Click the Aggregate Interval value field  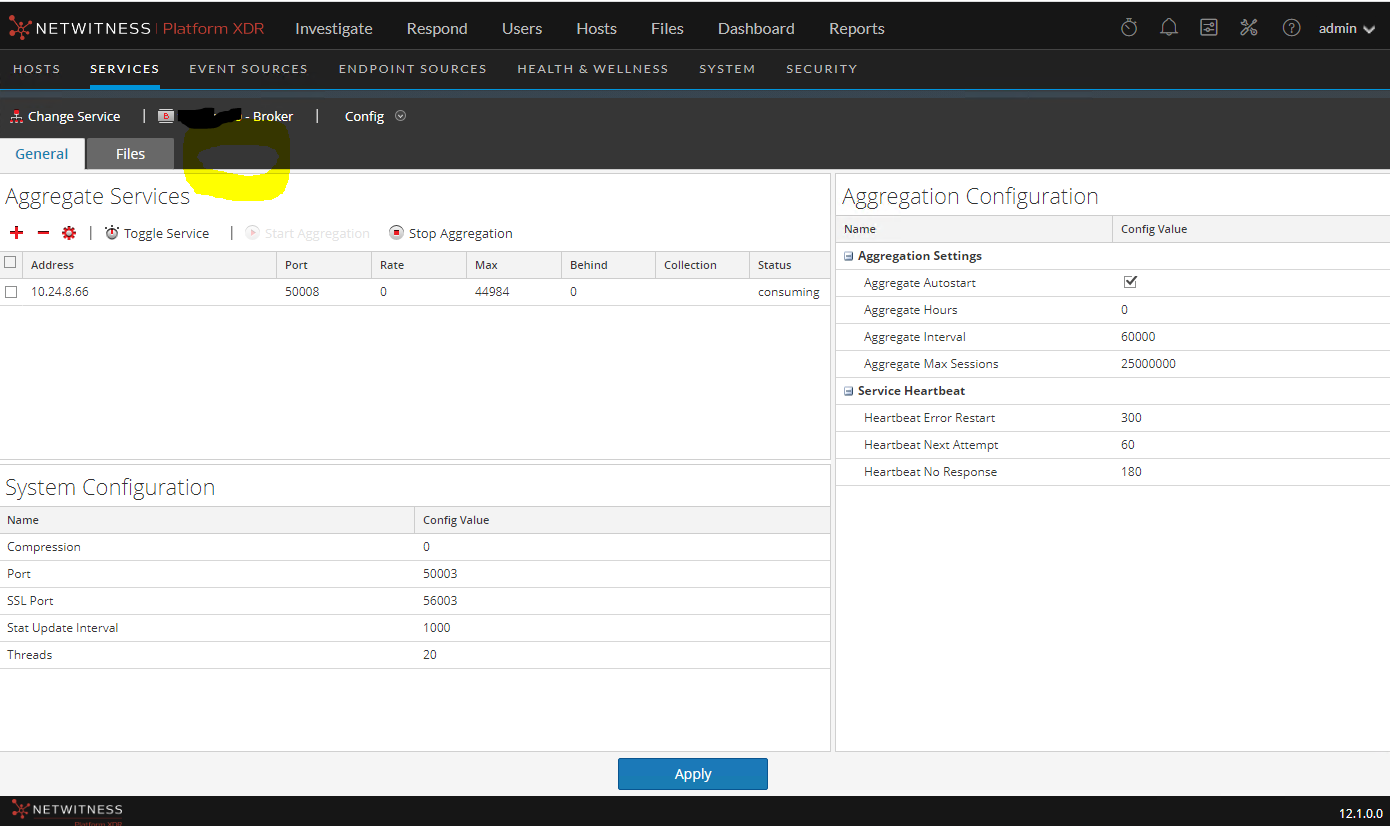[1138, 337]
